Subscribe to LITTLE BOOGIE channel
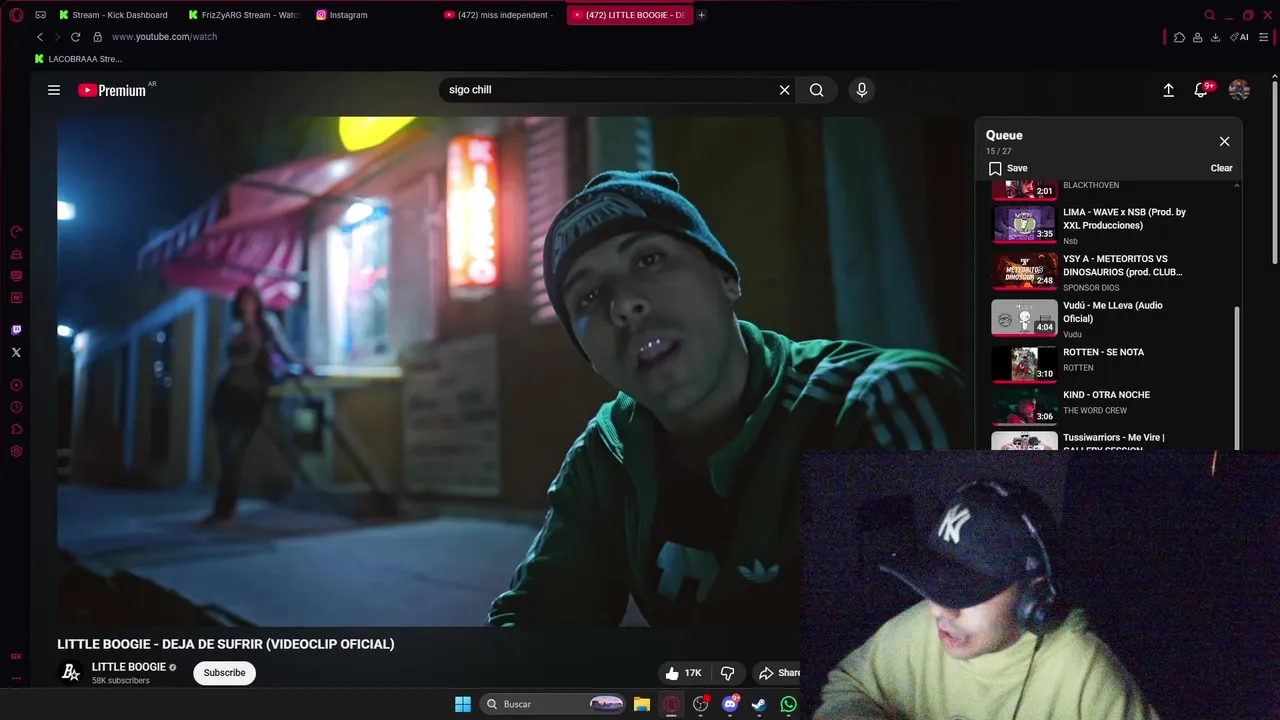This screenshot has height=720, width=1280. 224,673
